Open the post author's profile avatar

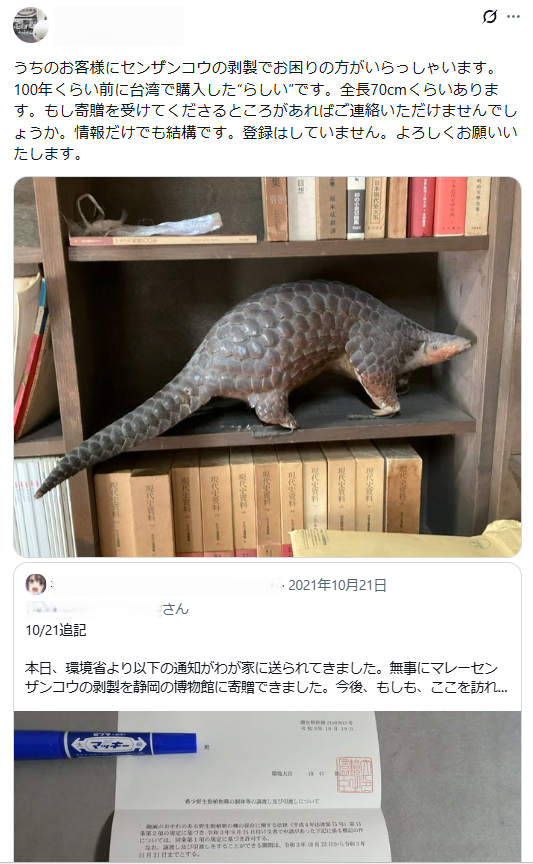(x=30, y=25)
